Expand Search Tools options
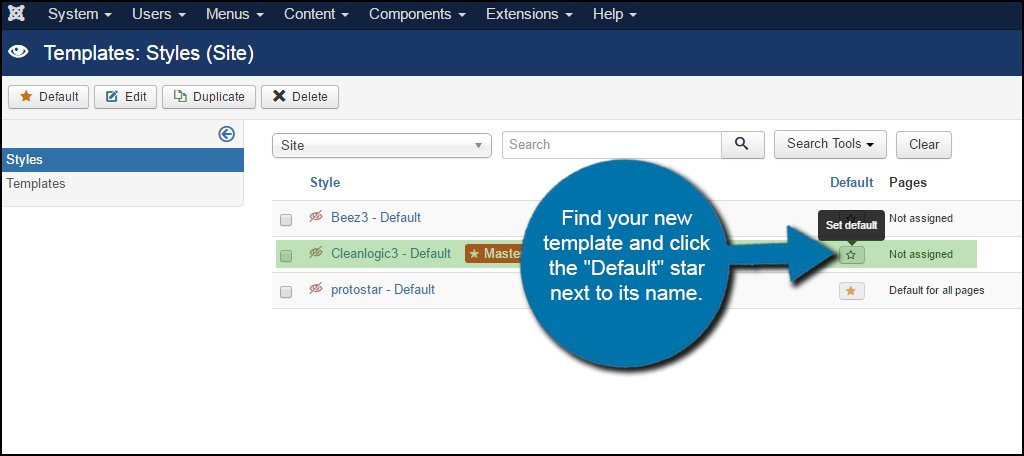Viewport: 1024px width, 456px height. [830, 144]
